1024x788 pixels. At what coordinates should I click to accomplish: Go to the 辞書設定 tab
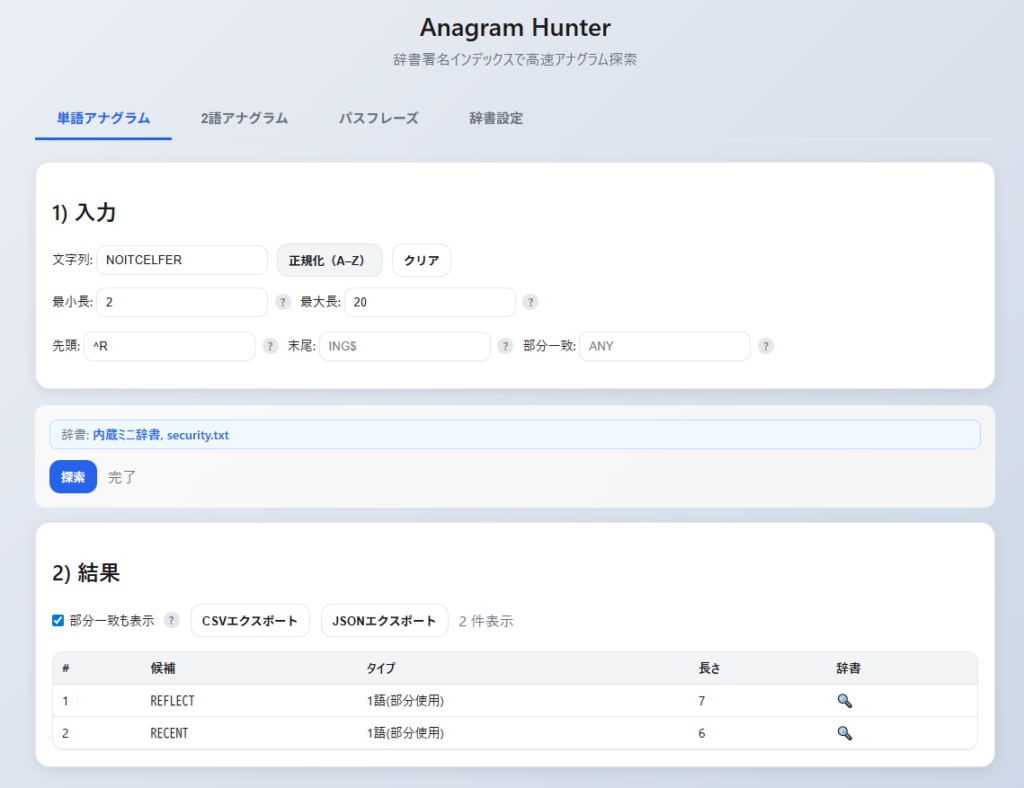tap(496, 118)
